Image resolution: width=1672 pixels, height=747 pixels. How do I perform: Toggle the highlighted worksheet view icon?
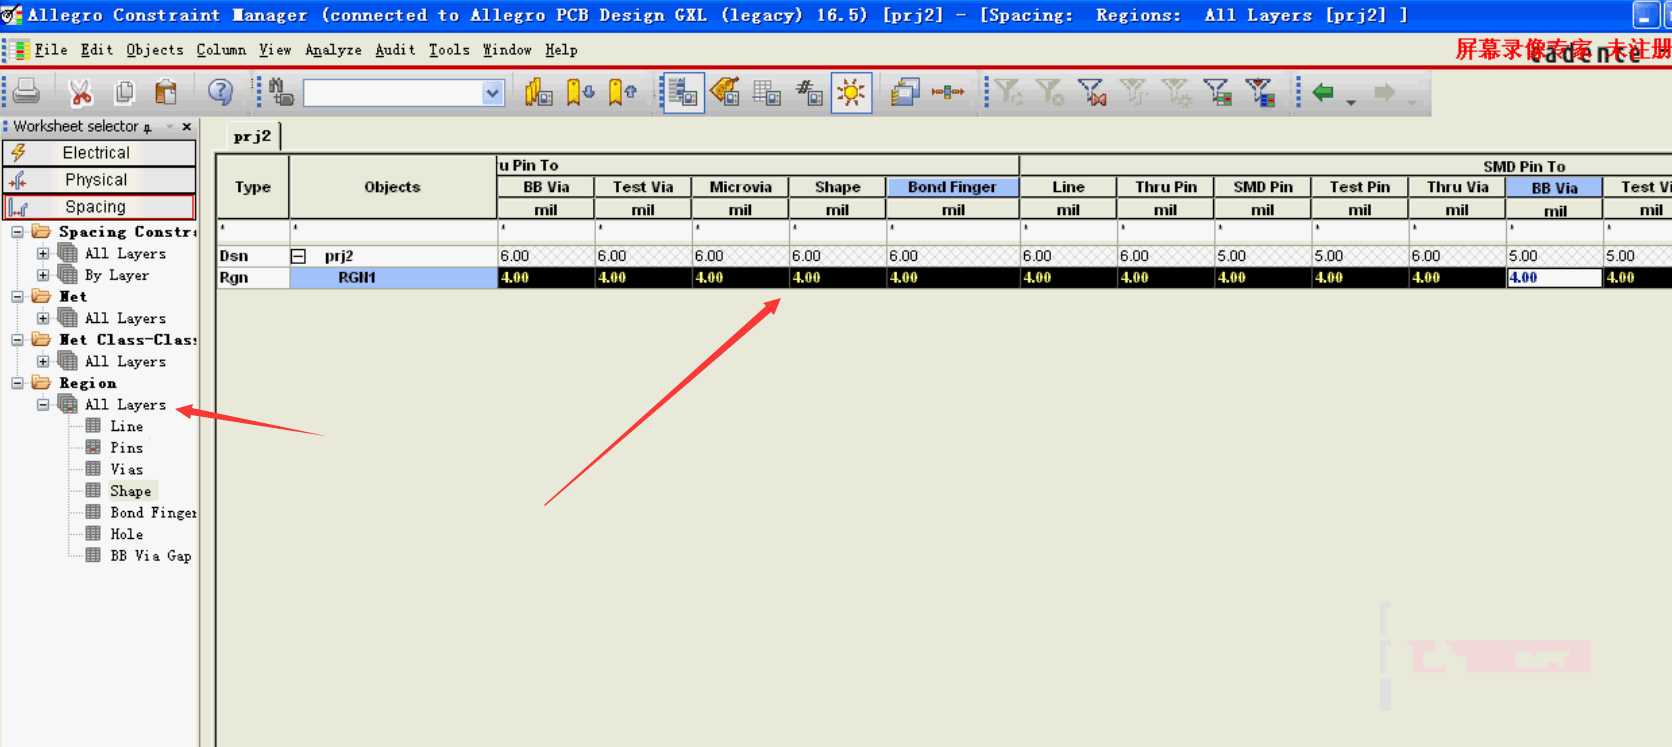(683, 93)
